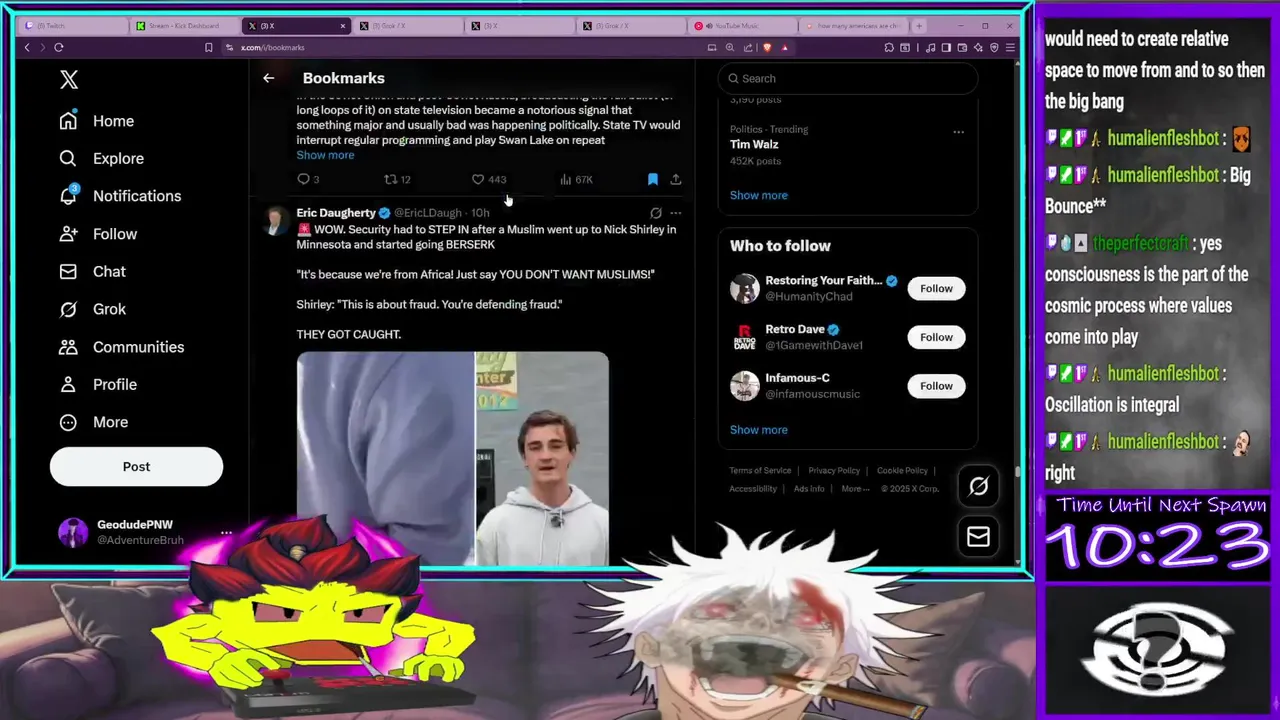Show more Who to follow suggestions

click(x=758, y=430)
